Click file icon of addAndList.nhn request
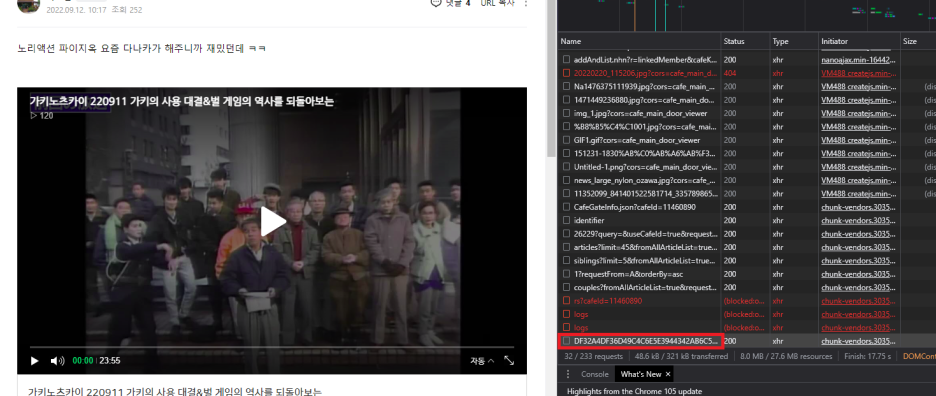 tap(567, 60)
